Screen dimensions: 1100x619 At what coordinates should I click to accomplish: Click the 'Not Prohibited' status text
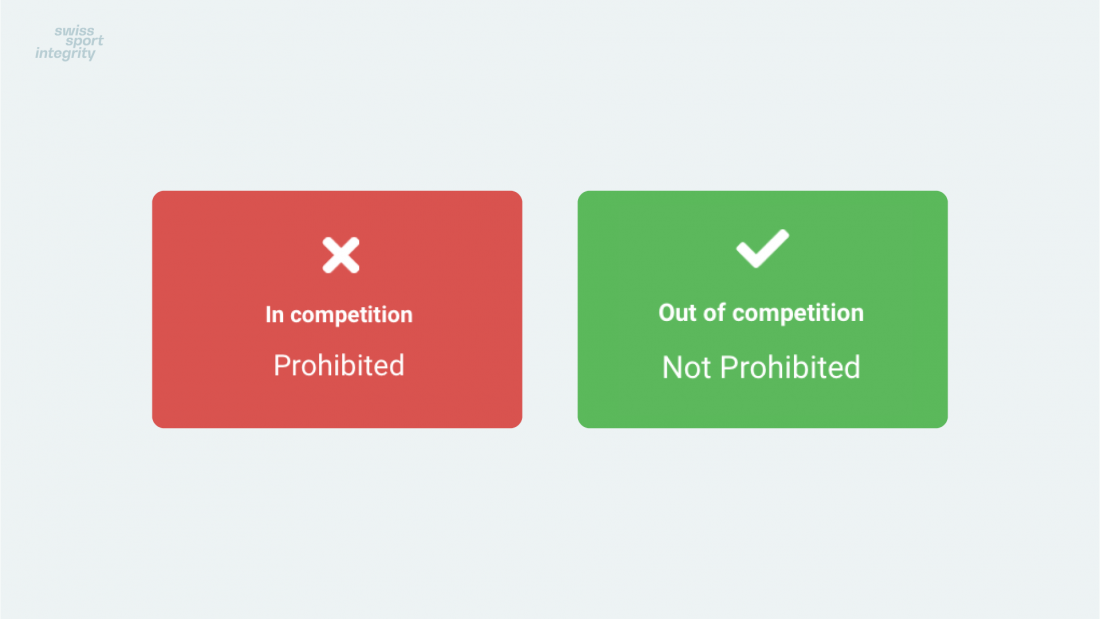761,367
